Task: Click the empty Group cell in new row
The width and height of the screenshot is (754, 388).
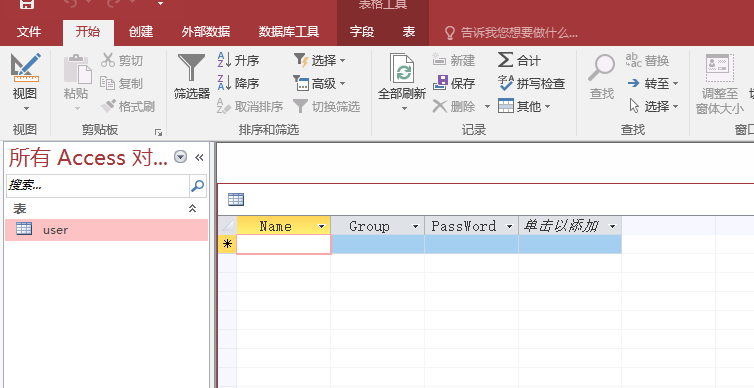Action: pos(377,244)
